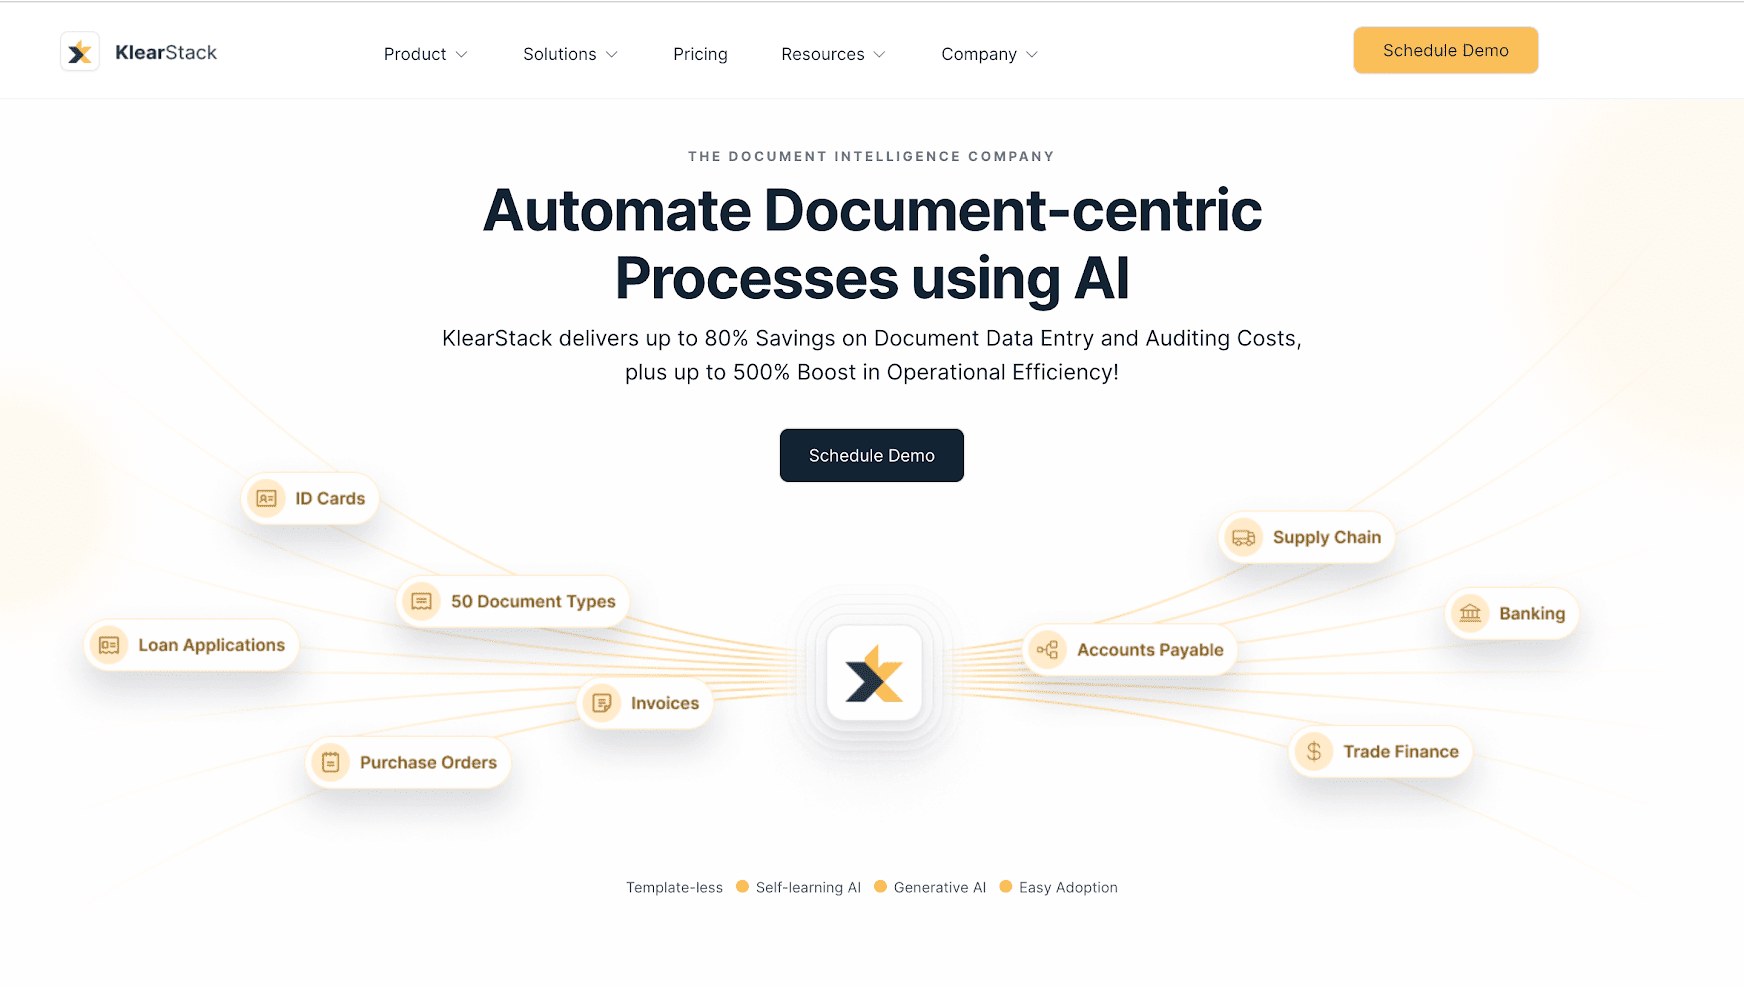Screen dimensions: 1744x987
Task: Select the Supply Chain label
Action: (1327, 537)
